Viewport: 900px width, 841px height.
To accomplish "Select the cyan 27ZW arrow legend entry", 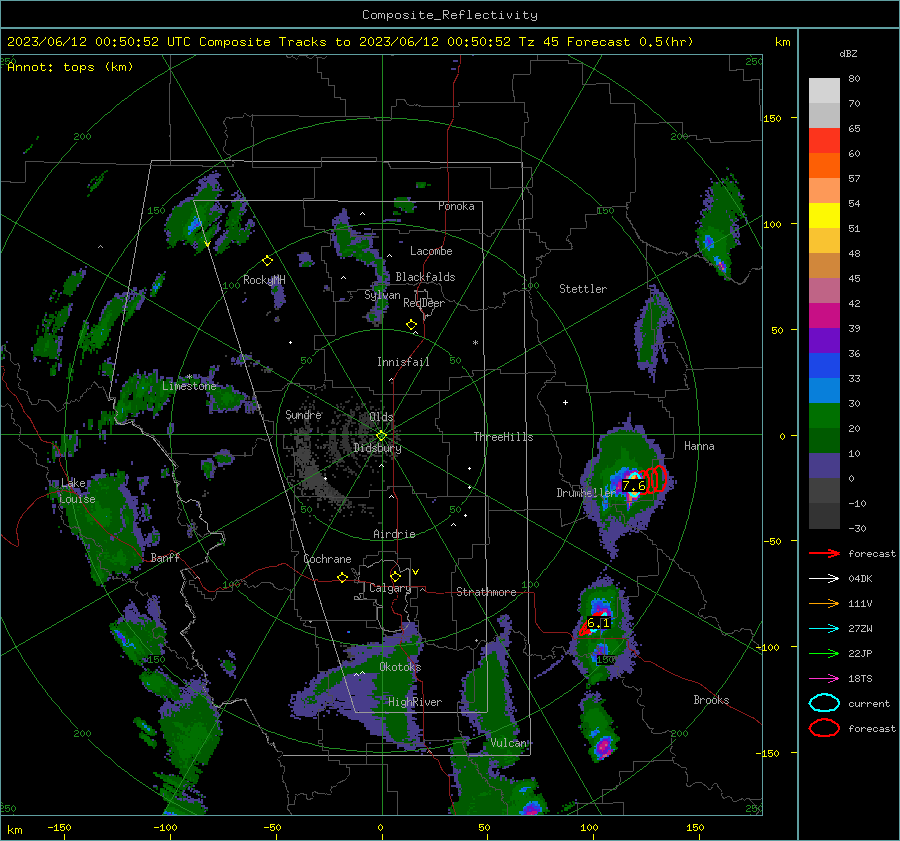I will [824, 629].
